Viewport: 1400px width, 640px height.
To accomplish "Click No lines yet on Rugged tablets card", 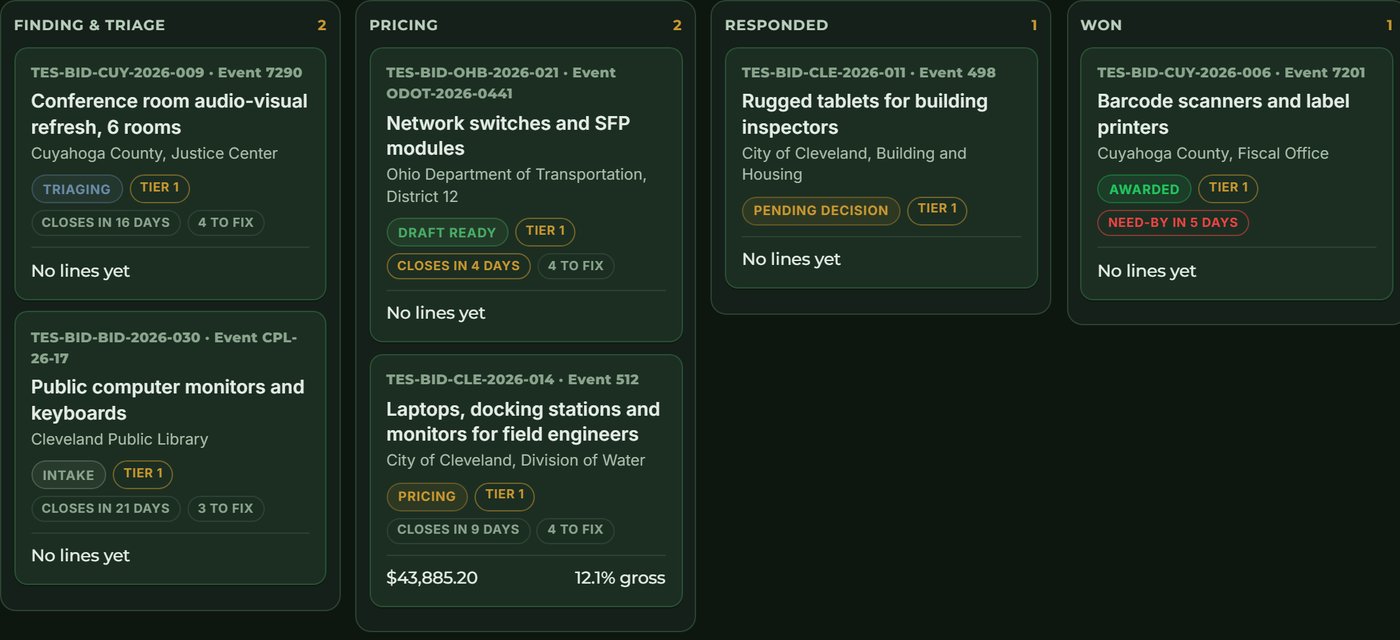I will (791, 259).
